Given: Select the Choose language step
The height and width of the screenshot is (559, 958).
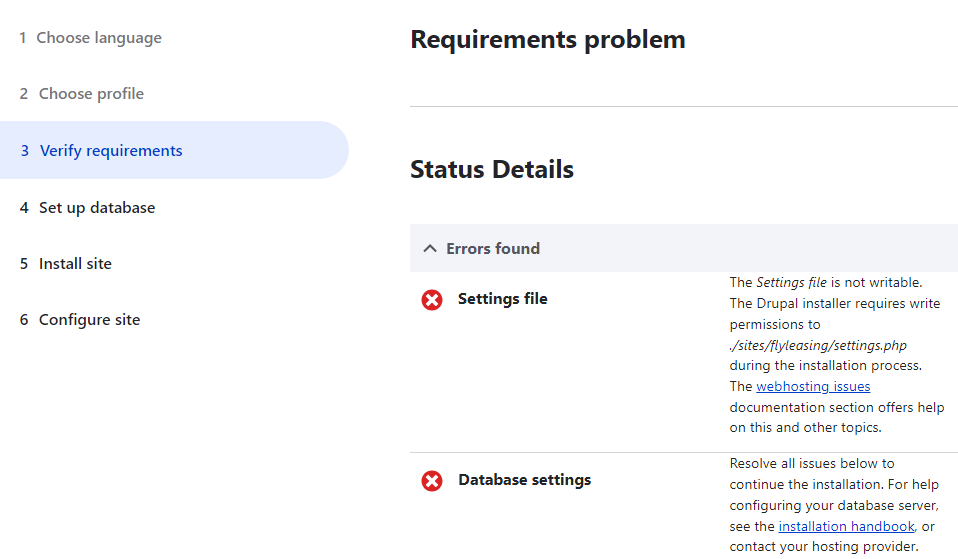Looking at the screenshot, I should tap(90, 38).
